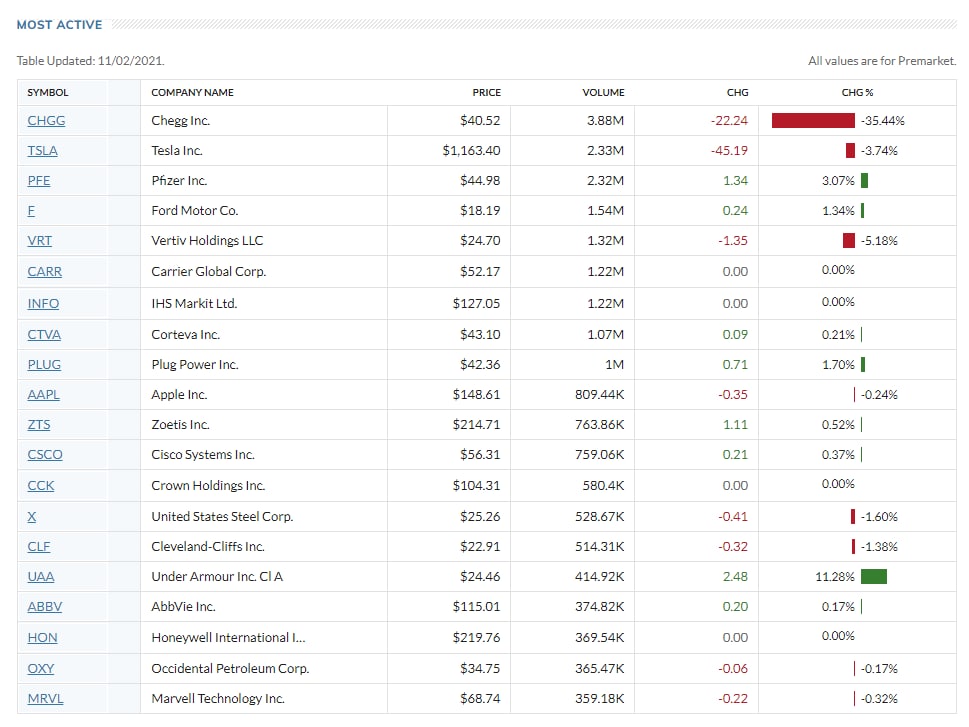Open the CTVA ticker link
Screen dimensions: 969x727
tap(44, 334)
